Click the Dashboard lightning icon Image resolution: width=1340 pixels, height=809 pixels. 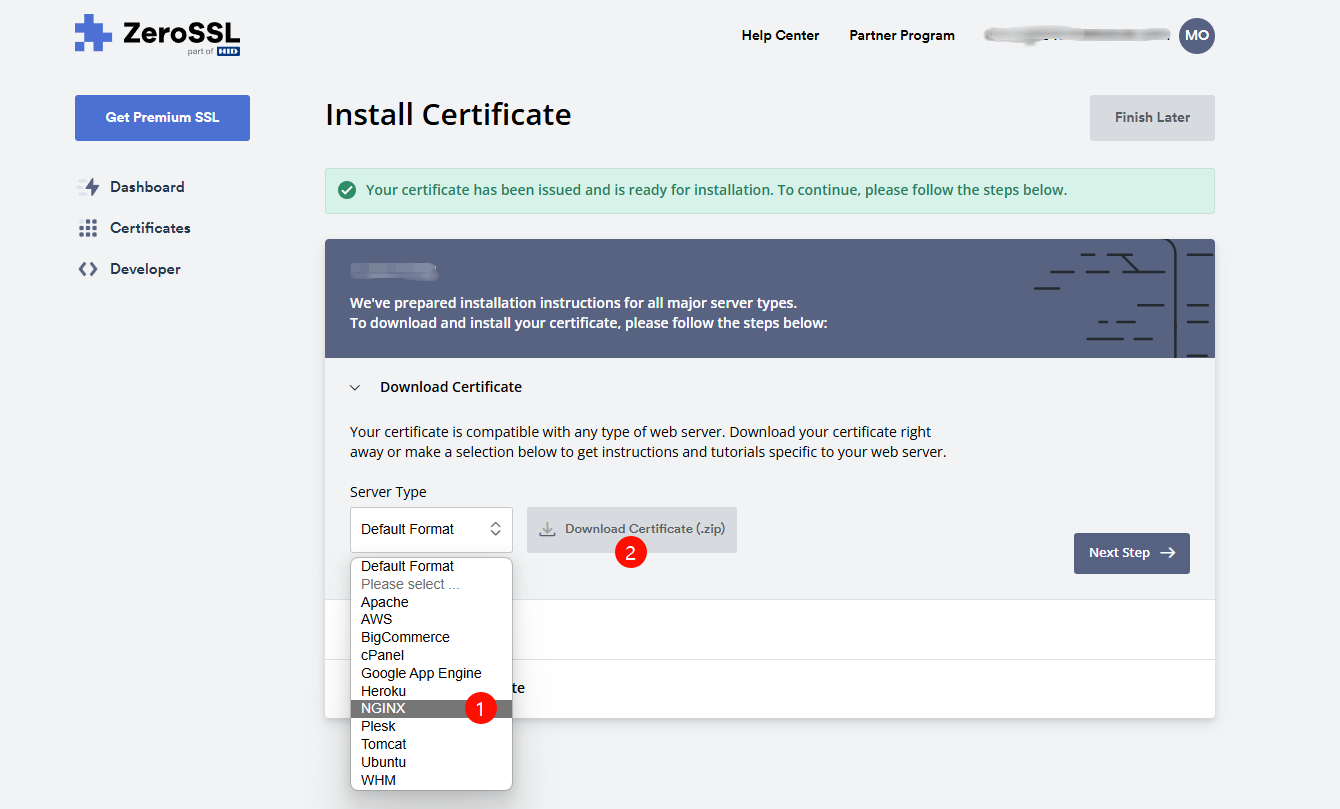click(x=88, y=187)
